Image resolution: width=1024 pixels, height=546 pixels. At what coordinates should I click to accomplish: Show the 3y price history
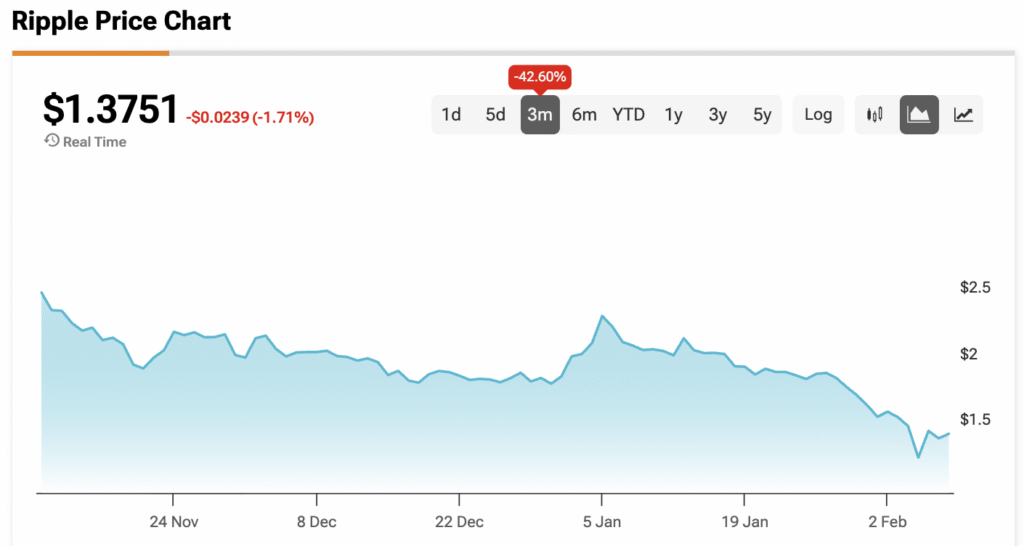pyautogui.click(x=718, y=115)
